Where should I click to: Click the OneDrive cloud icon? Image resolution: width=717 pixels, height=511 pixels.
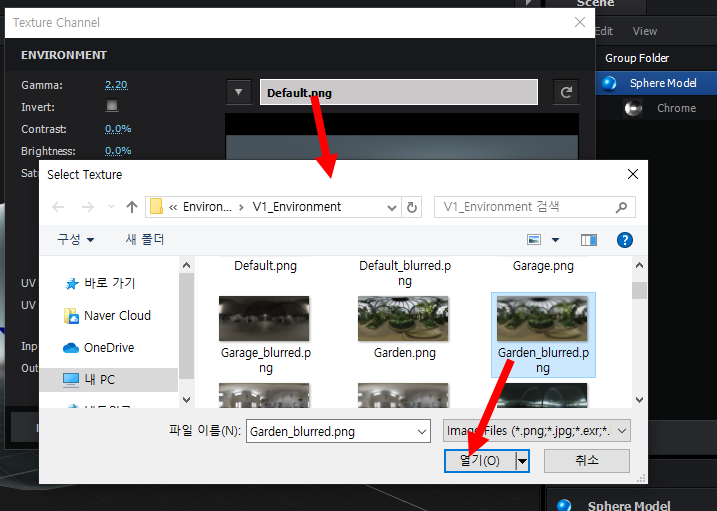(71, 348)
